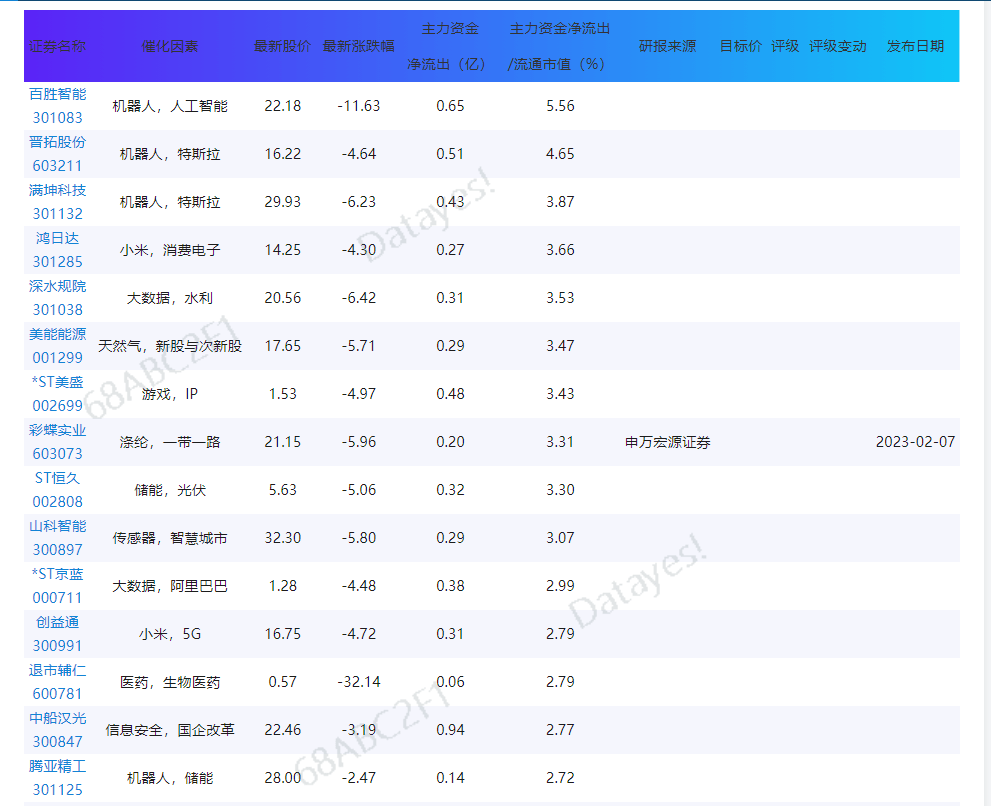Select the 游戏，IP catalyst cell
The width and height of the screenshot is (991, 806).
click(x=170, y=394)
